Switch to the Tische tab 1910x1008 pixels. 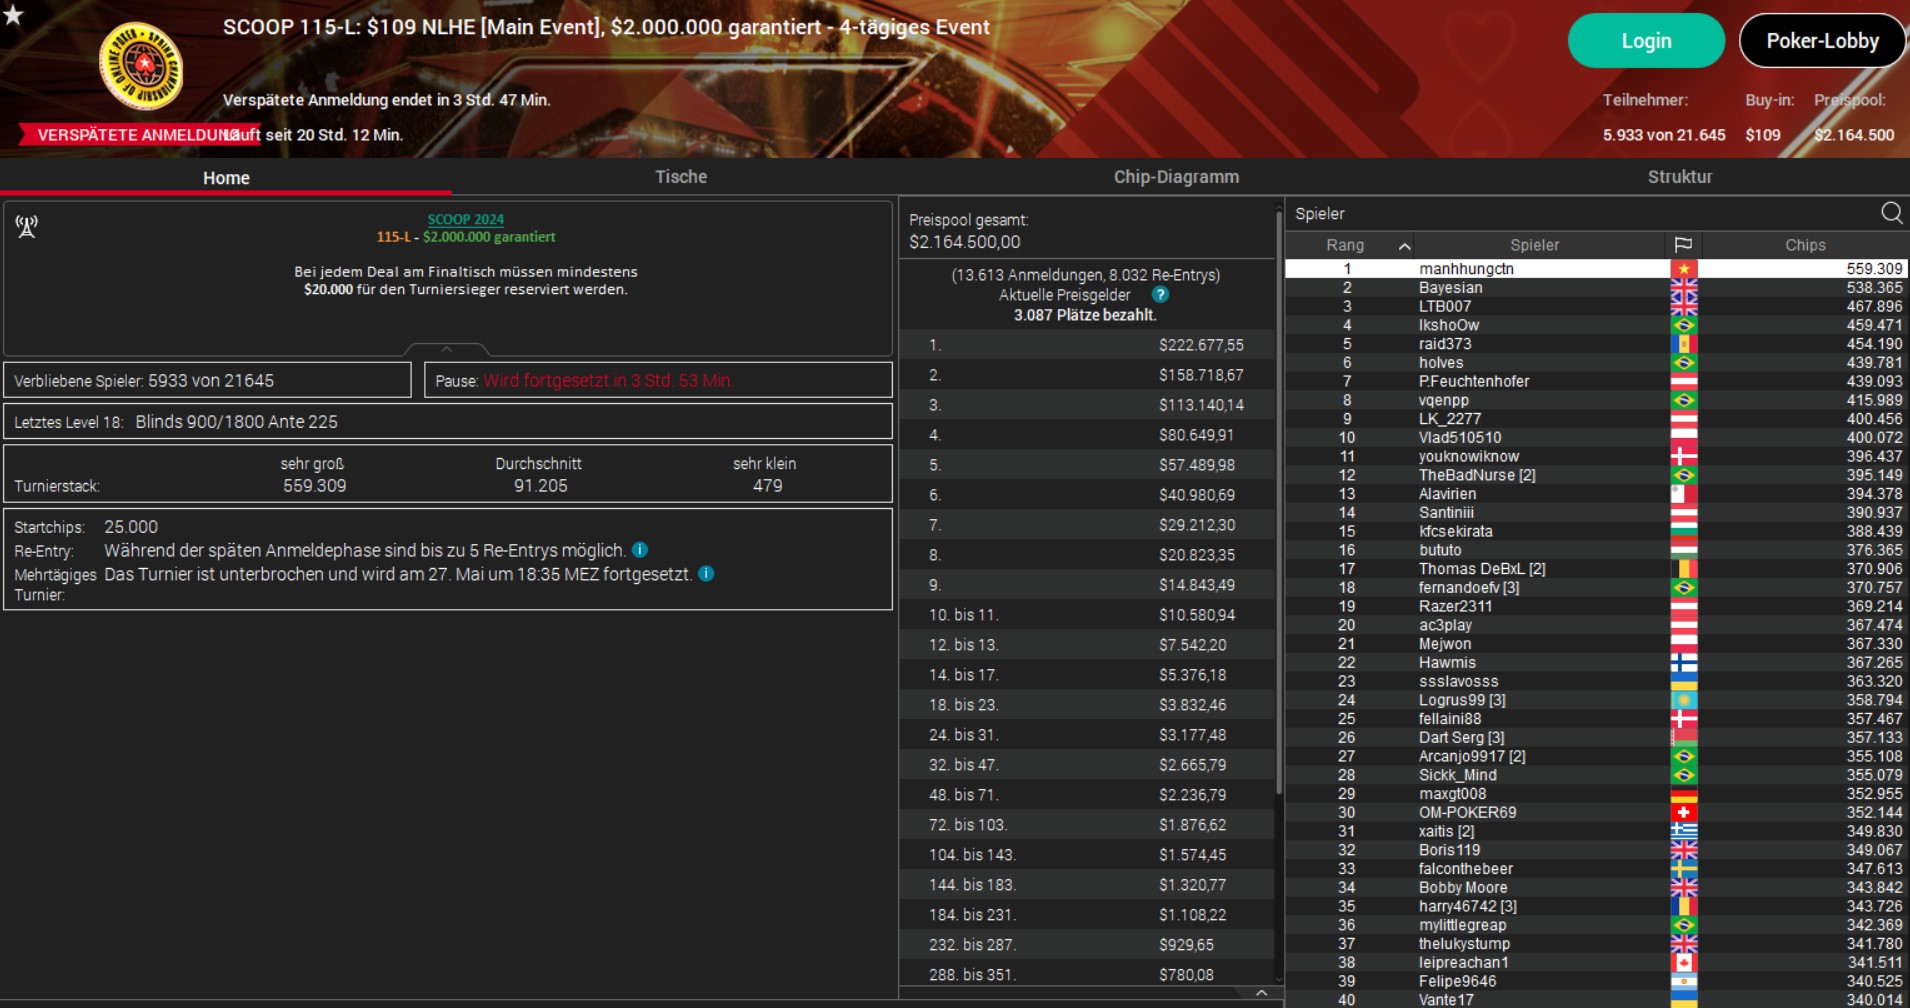681,177
